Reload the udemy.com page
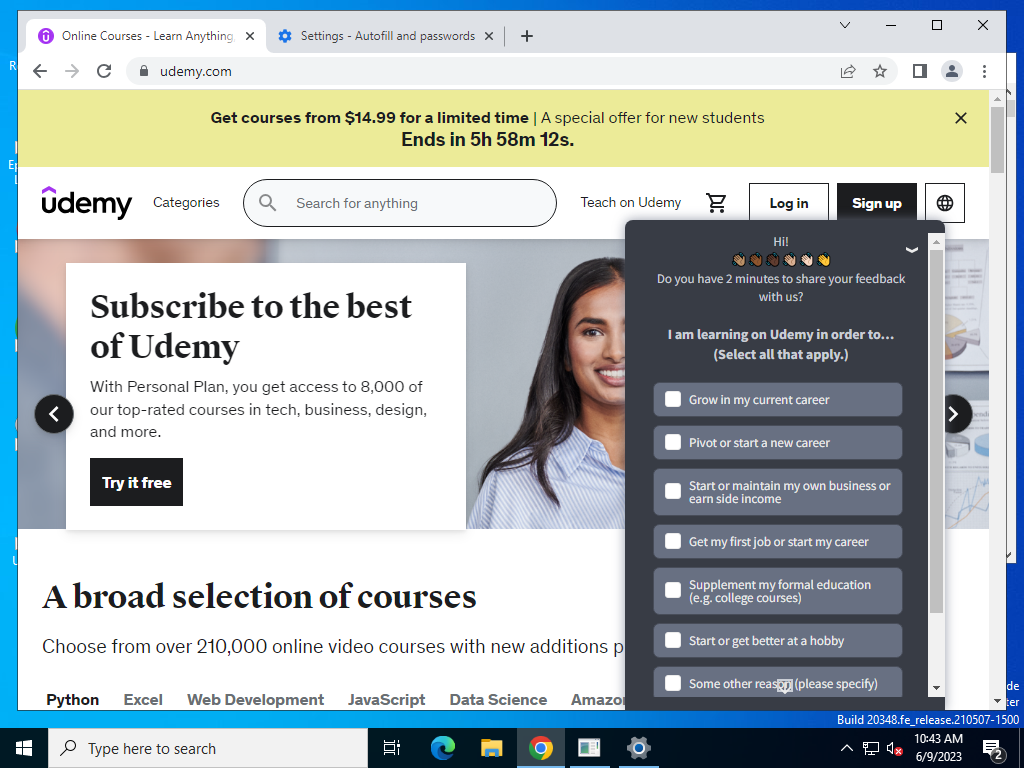 pos(104,71)
